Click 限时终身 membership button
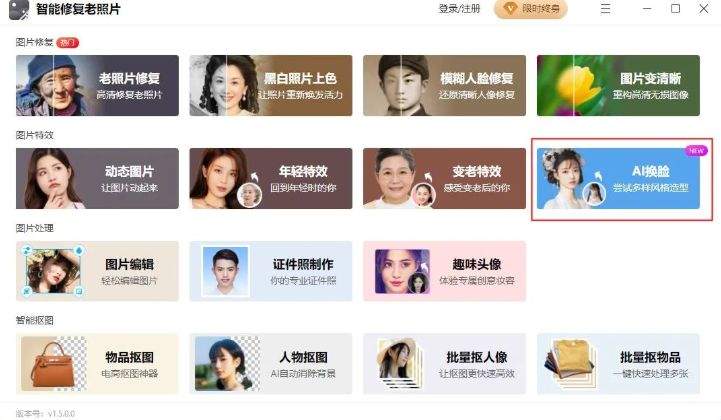 coord(531,9)
